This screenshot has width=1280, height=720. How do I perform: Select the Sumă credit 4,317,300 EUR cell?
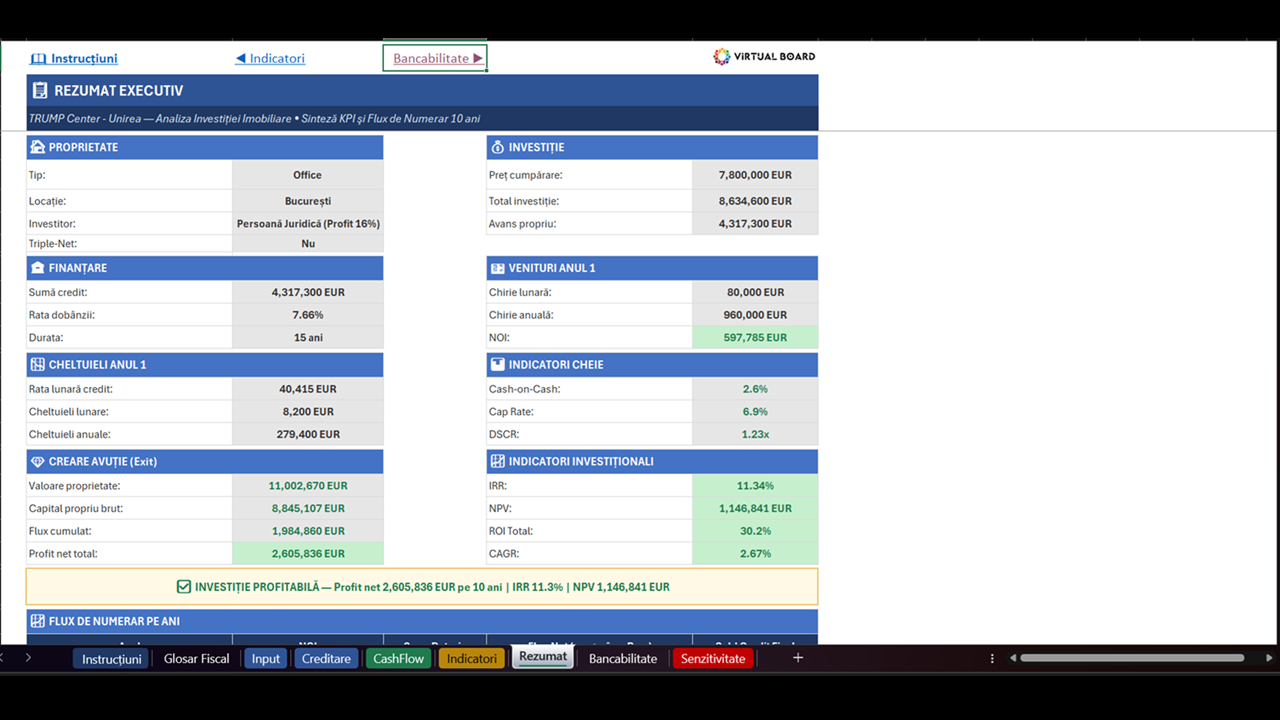pyautogui.click(x=308, y=293)
